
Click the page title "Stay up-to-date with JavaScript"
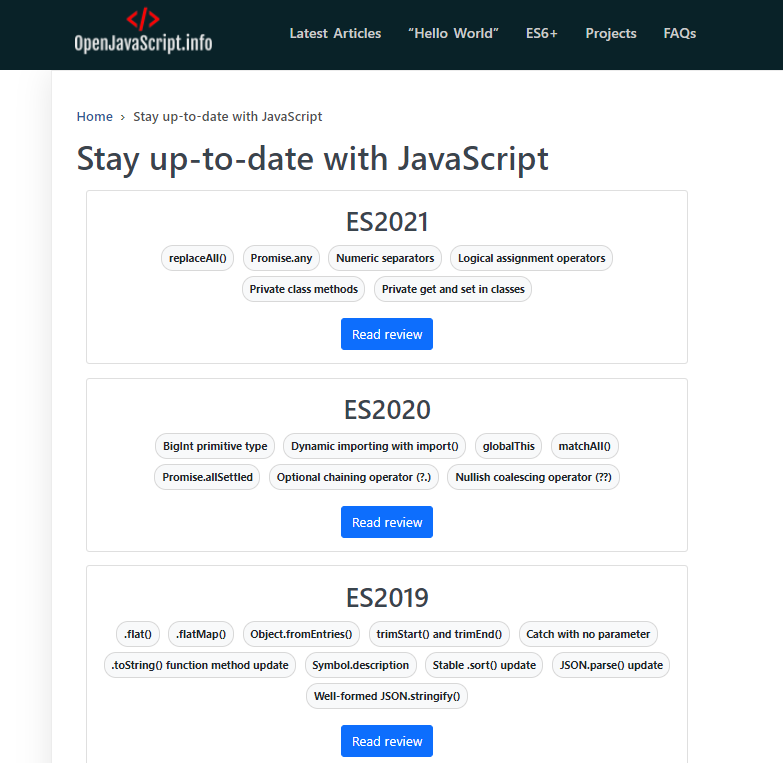313,159
